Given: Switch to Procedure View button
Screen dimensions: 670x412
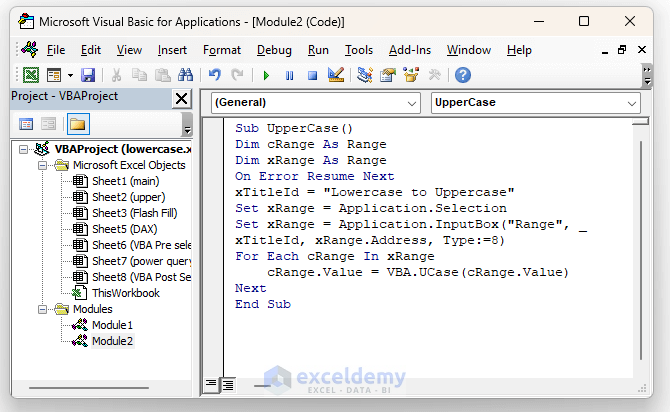Looking at the screenshot, I should click(x=211, y=385).
